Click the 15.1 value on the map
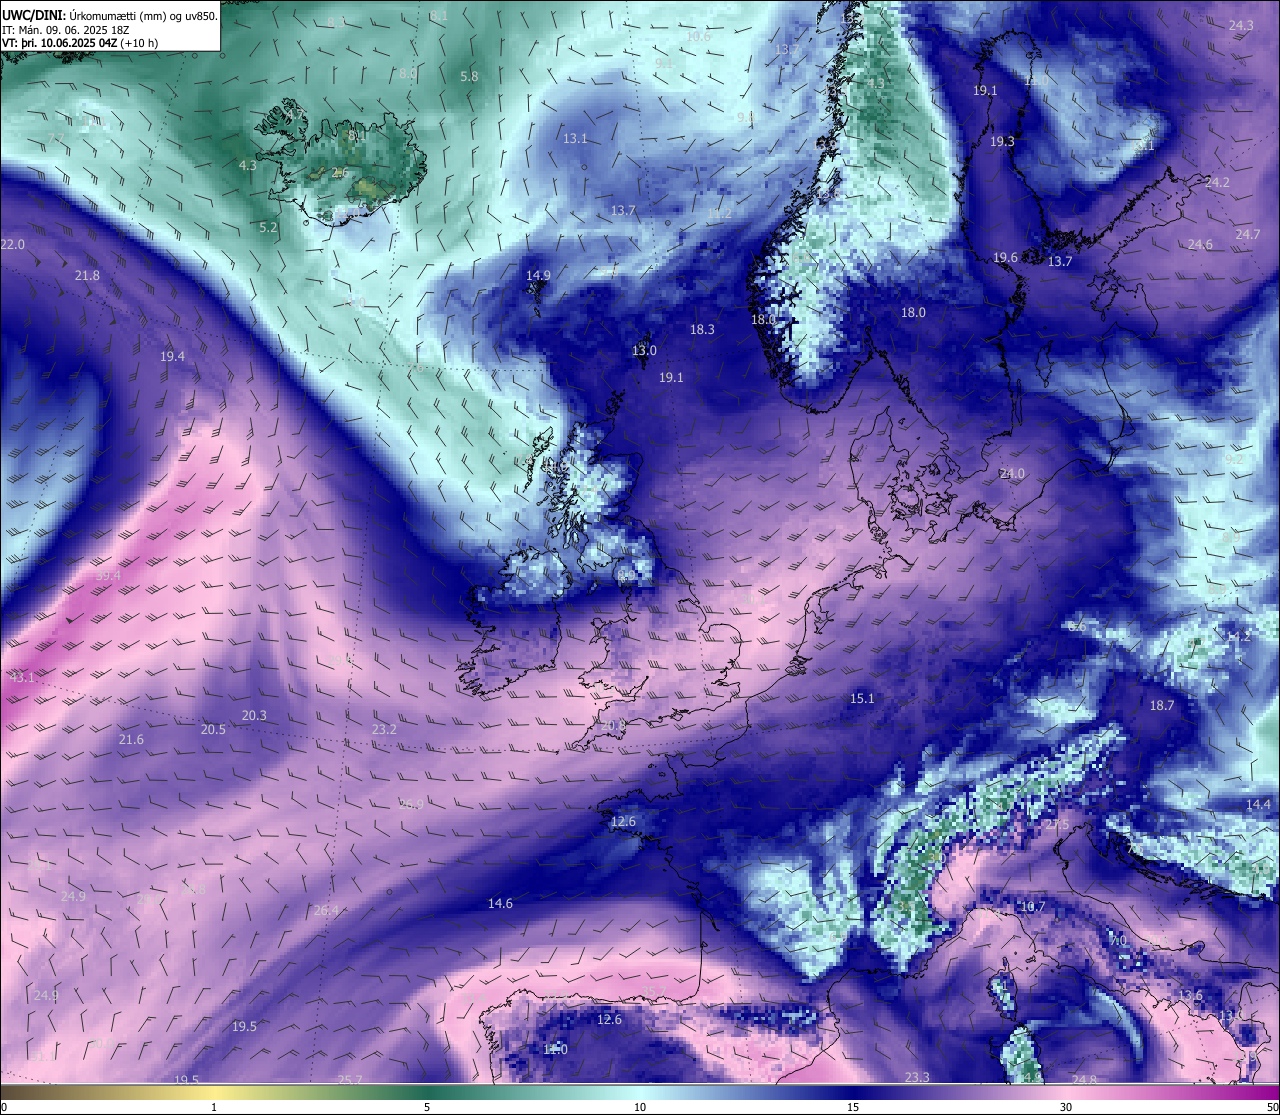This screenshot has width=1280, height=1115. (862, 698)
